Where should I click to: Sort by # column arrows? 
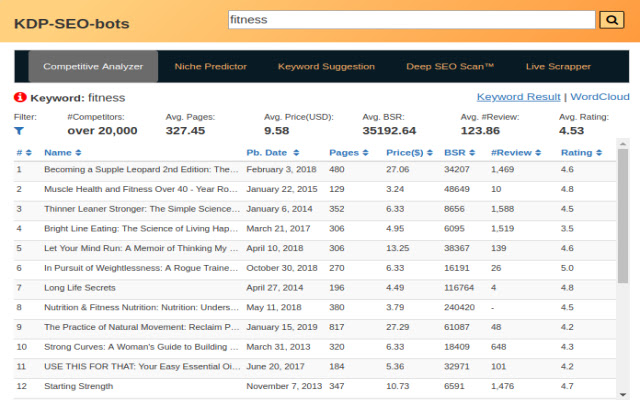(24, 153)
